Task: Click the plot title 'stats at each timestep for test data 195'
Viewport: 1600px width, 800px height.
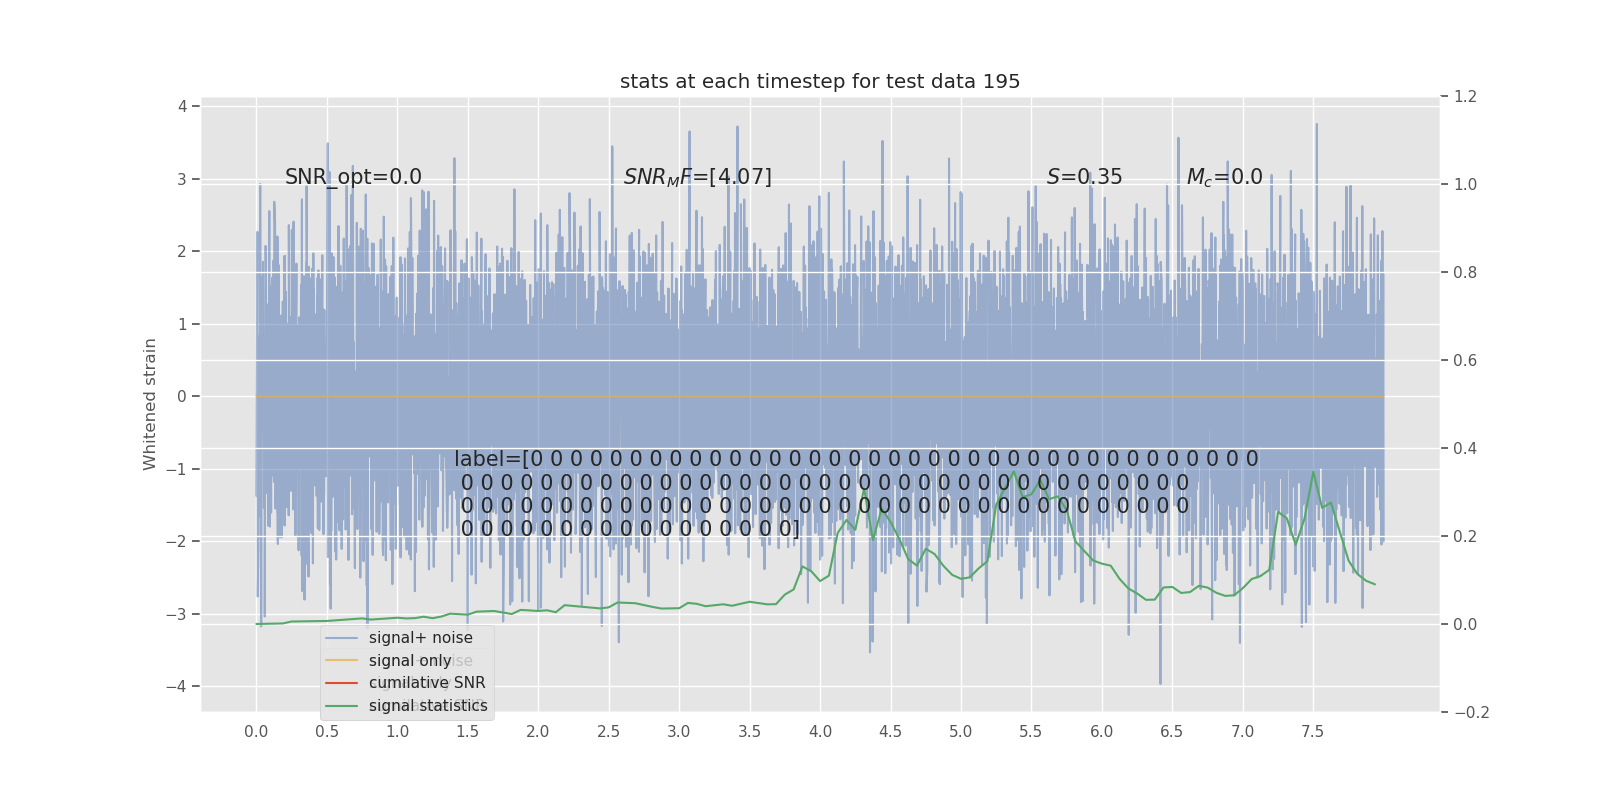Action: pos(820,82)
